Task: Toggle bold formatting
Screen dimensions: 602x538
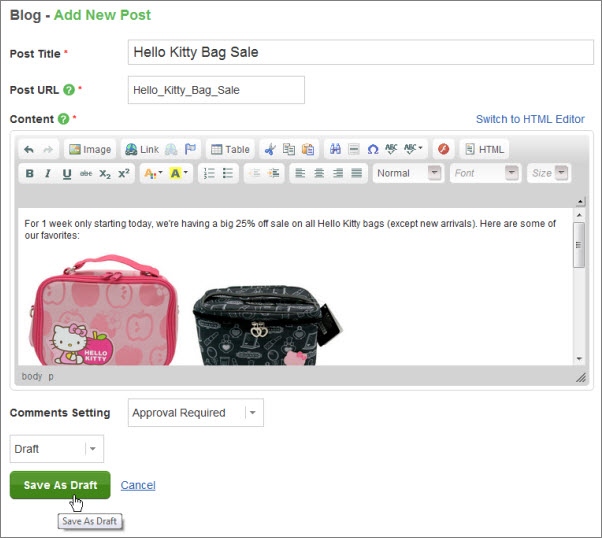Action: click(30, 174)
